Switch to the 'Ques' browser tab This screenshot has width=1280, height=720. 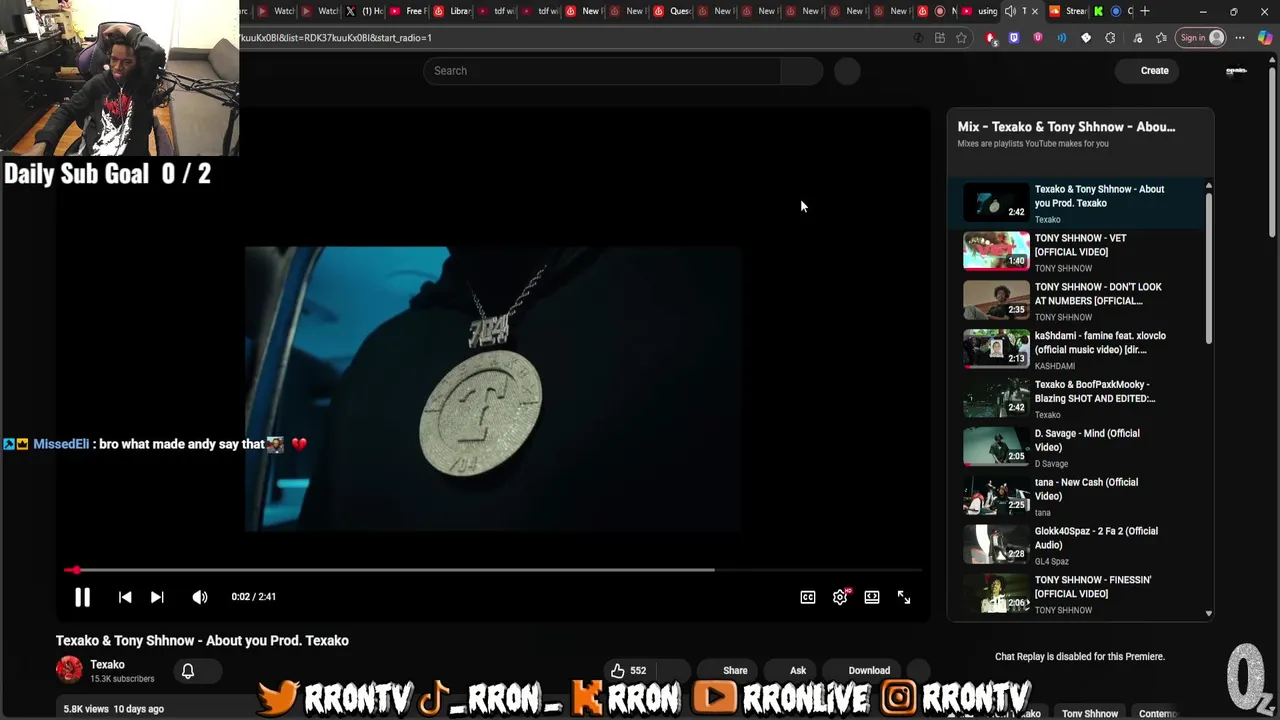click(673, 11)
